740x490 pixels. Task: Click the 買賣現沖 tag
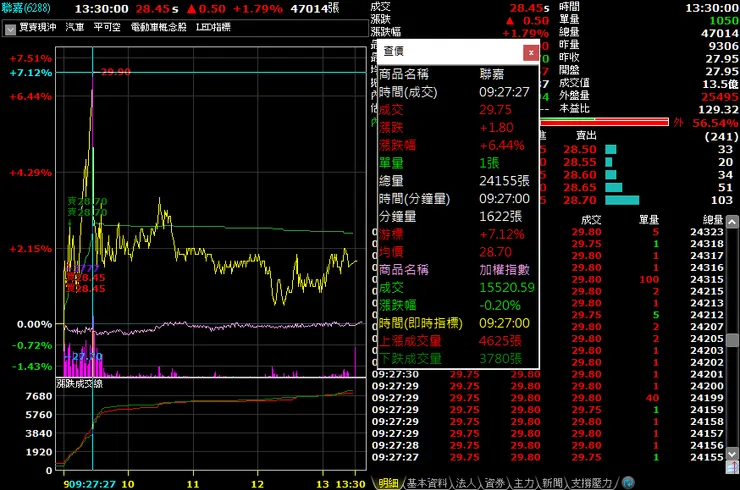coord(38,27)
